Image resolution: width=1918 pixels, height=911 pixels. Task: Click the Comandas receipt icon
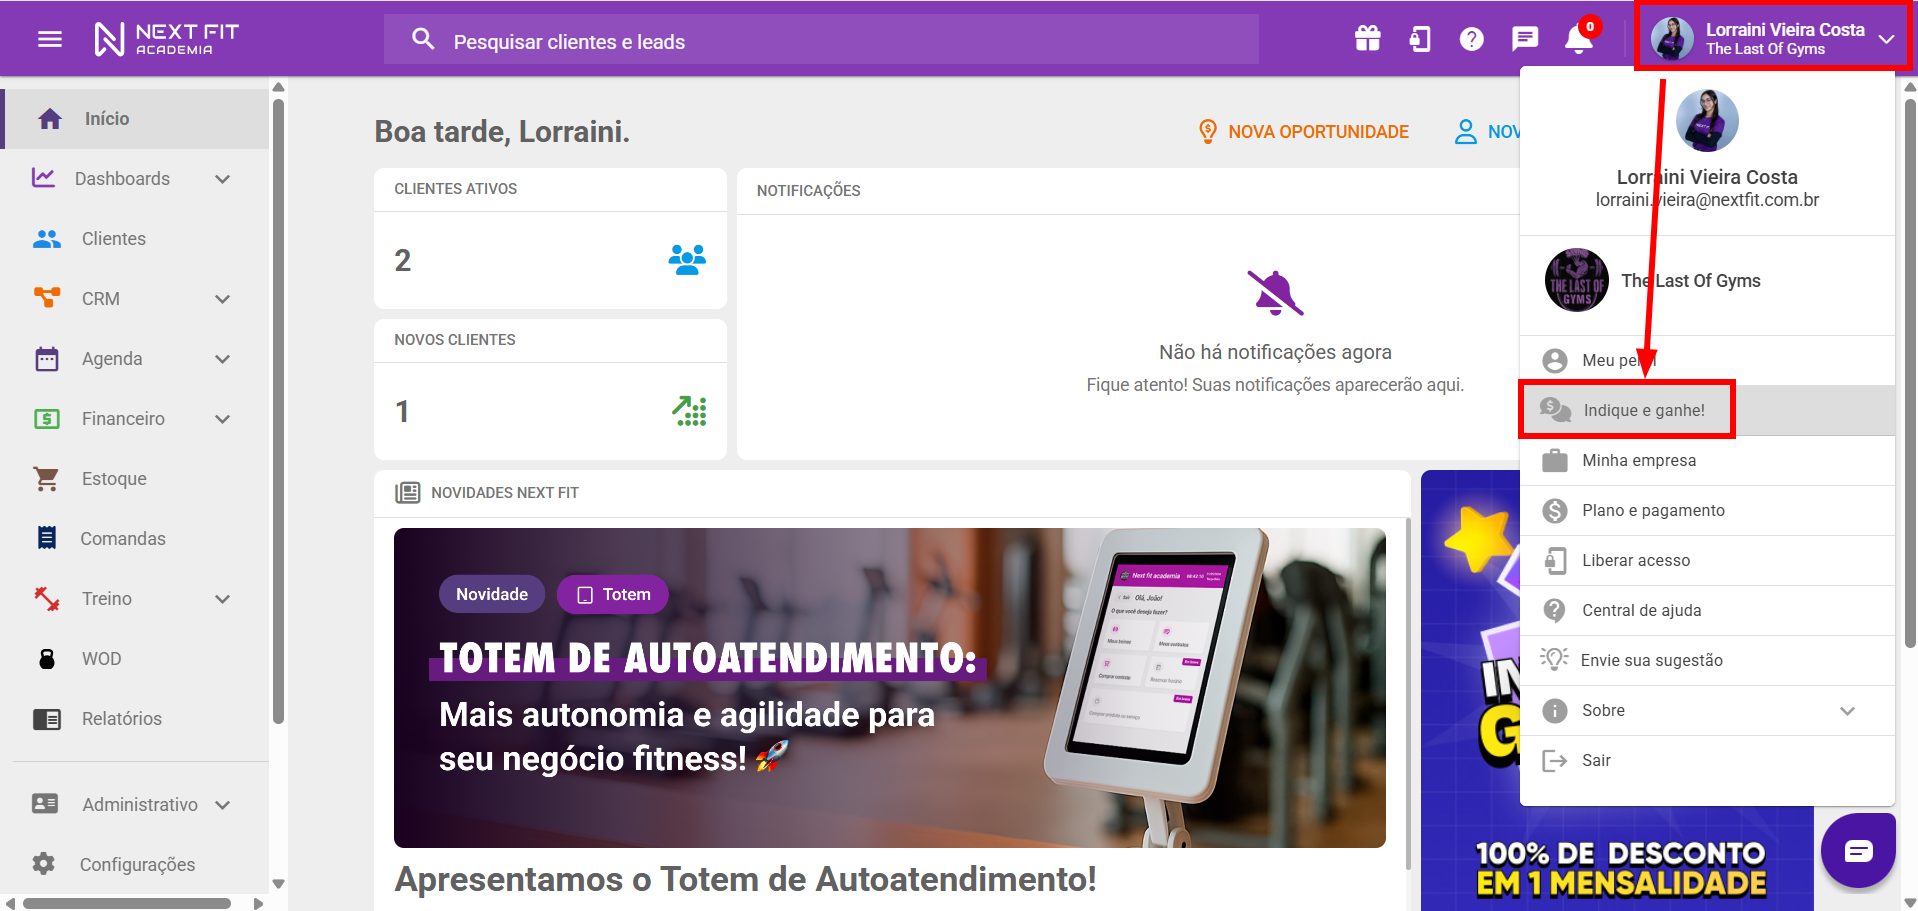click(x=46, y=538)
